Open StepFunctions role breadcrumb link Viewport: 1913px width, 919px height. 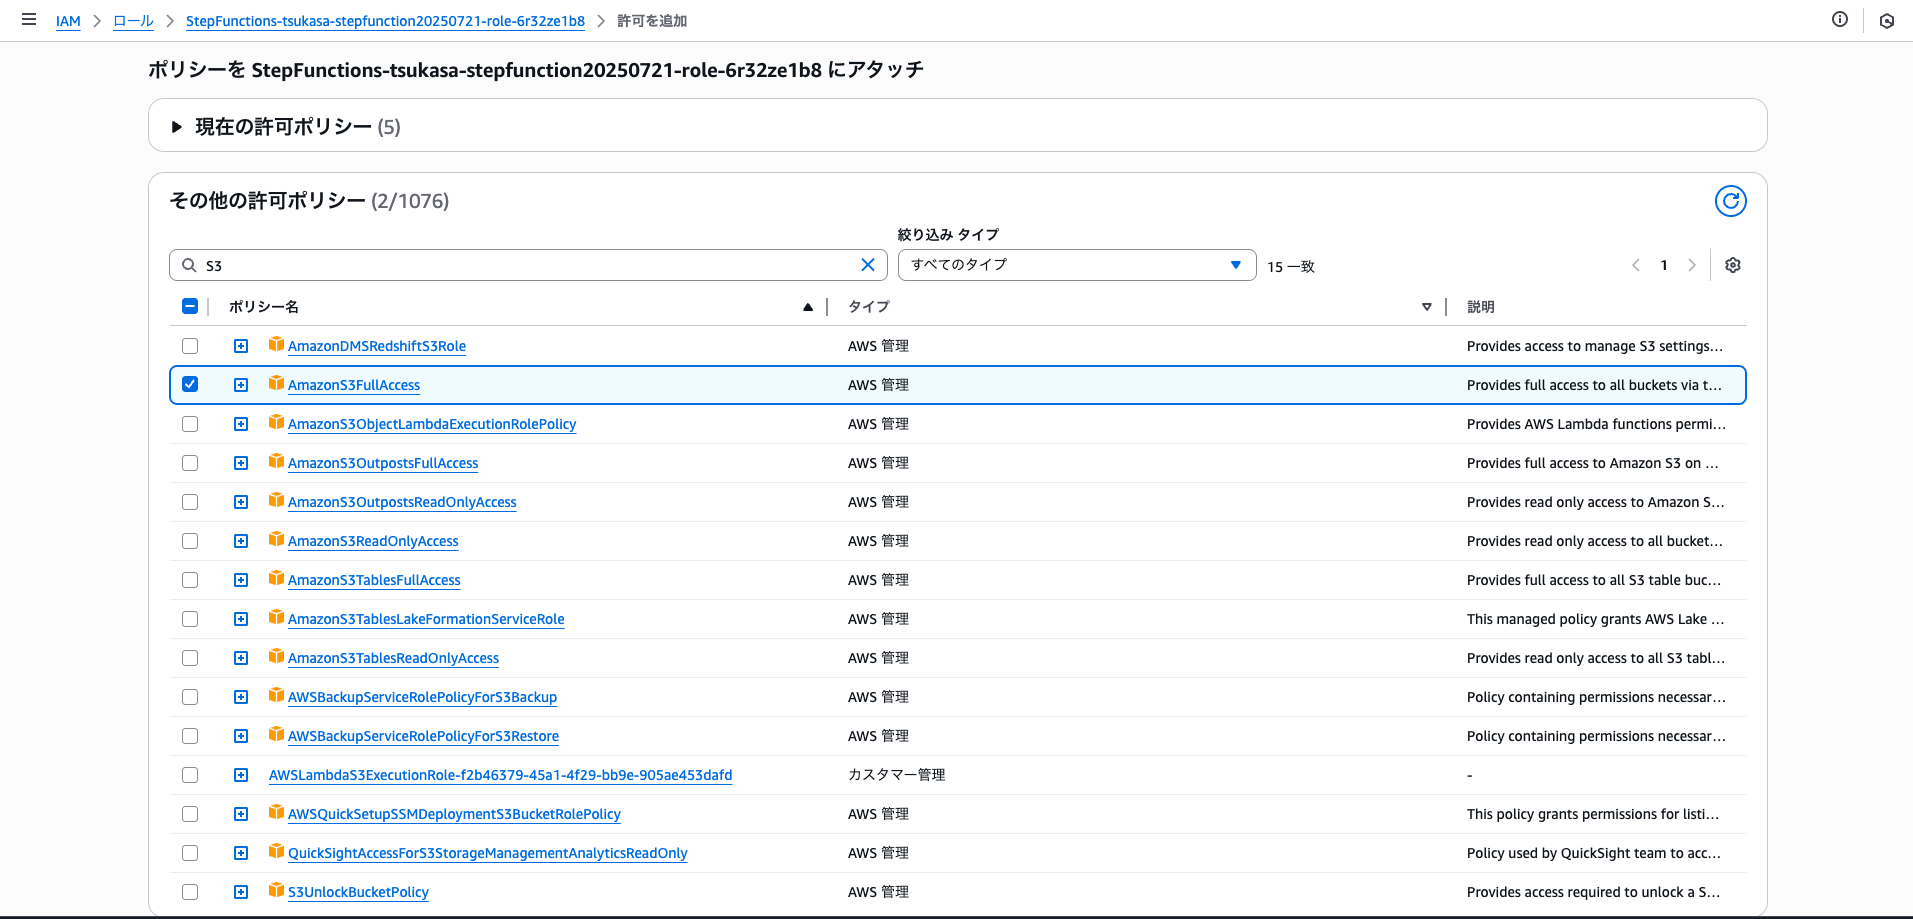(x=385, y=21)
